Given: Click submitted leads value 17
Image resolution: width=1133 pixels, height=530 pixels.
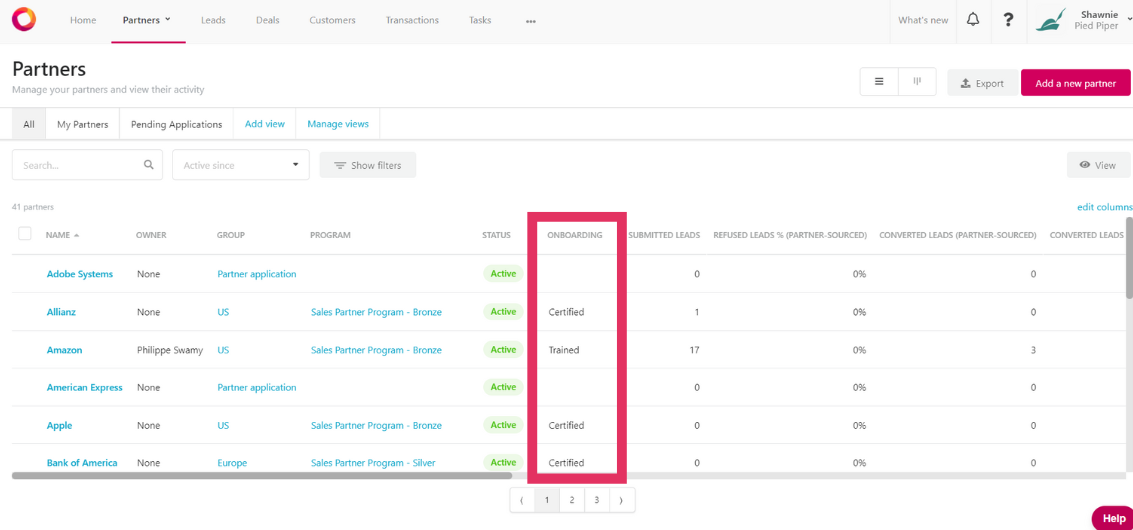Looking at the screenshot, I should pyautogui.click(x=694, y=349).
